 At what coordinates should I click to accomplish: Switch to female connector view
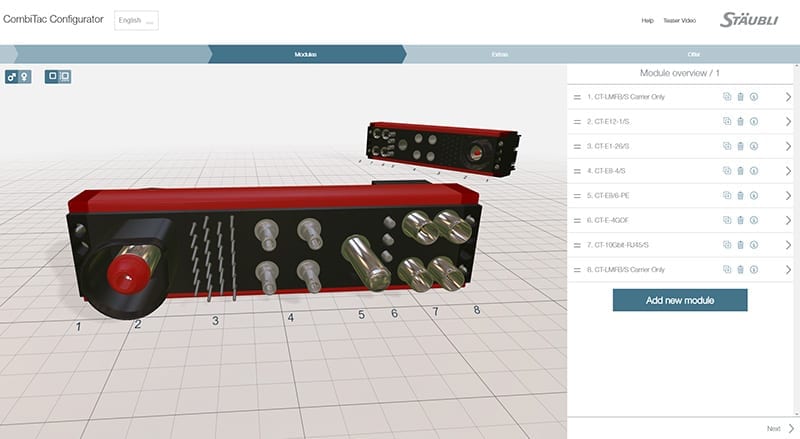(24, 76)
